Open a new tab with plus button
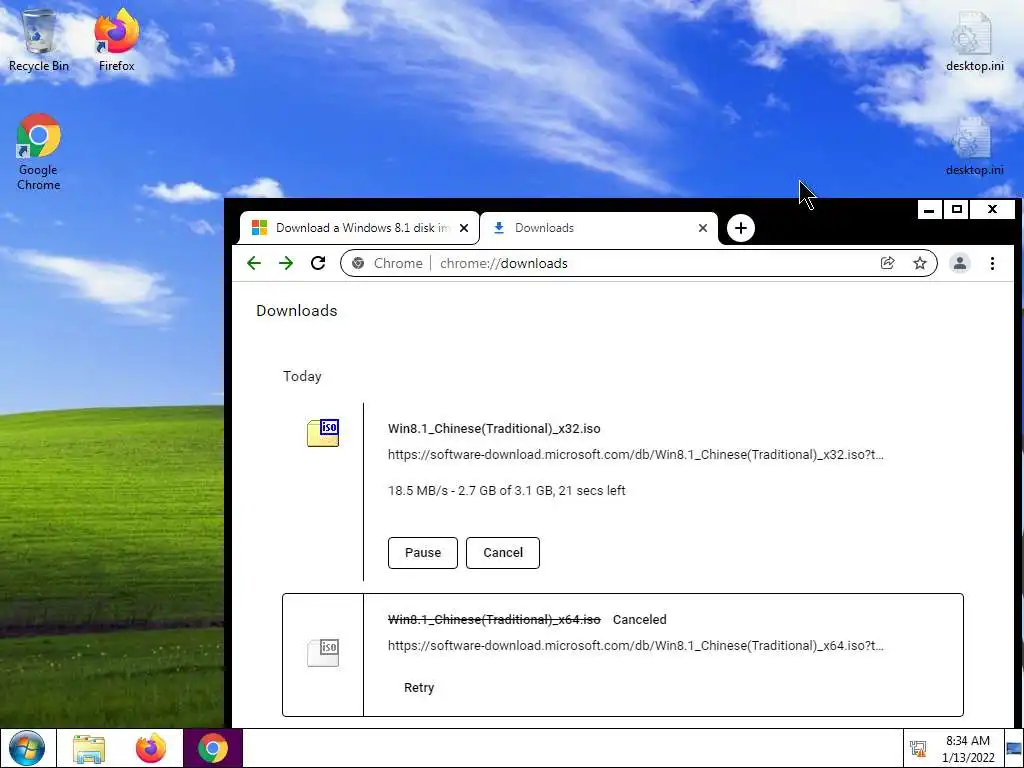 point(741,228)
